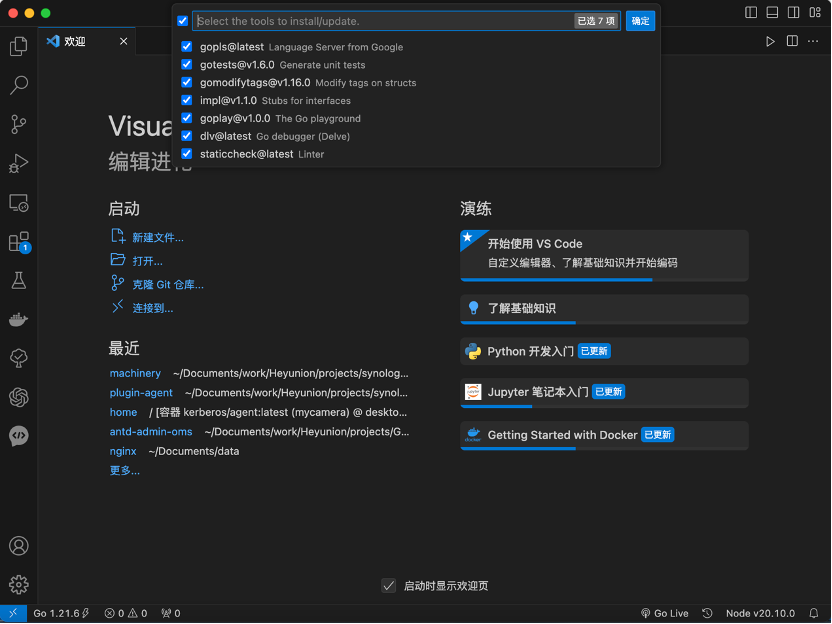The height and width of the screenshot is (624, 832).
Task: Open the tree-shaped activity bar icon
Action: click(19, 359)
